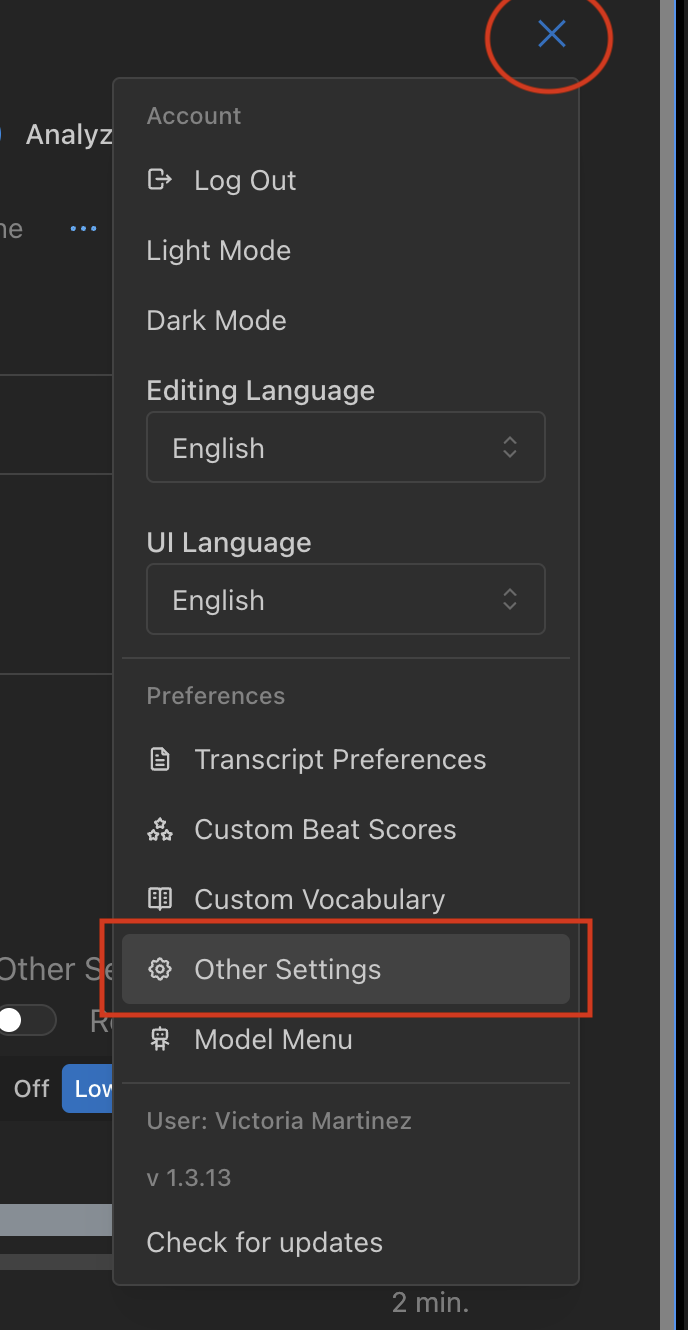Click the Custom Beat Scores stars icon

pos(159,830)
